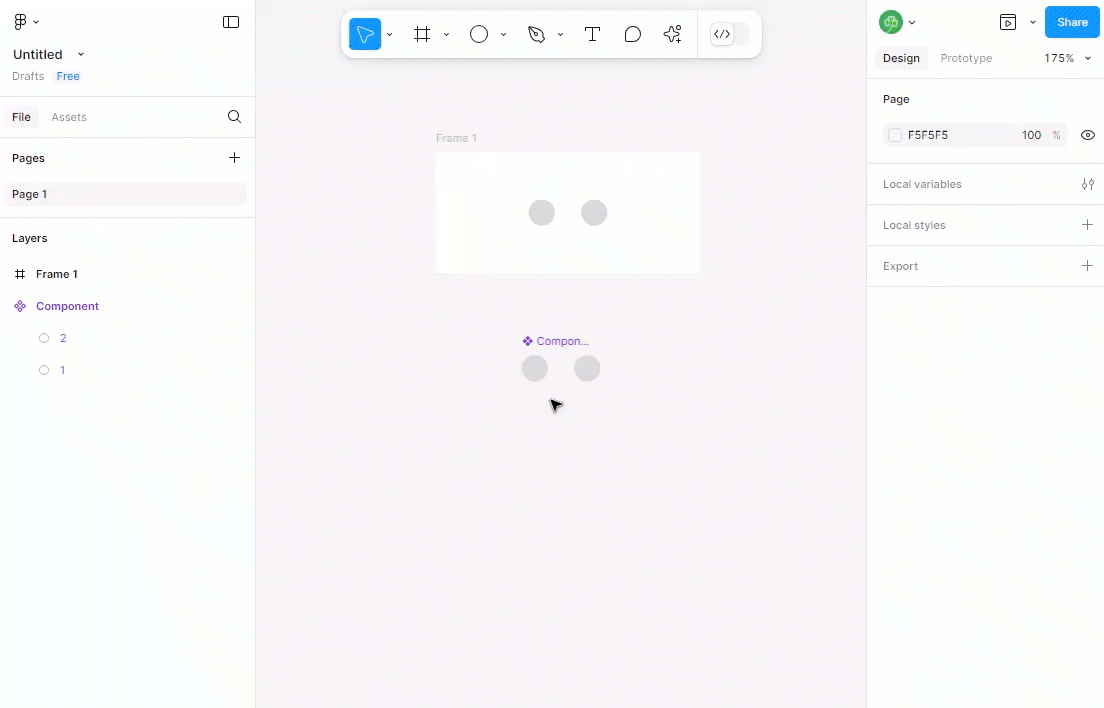
Task: Click the page color swatch F5F5F5
Action: [x=895, y=135]
